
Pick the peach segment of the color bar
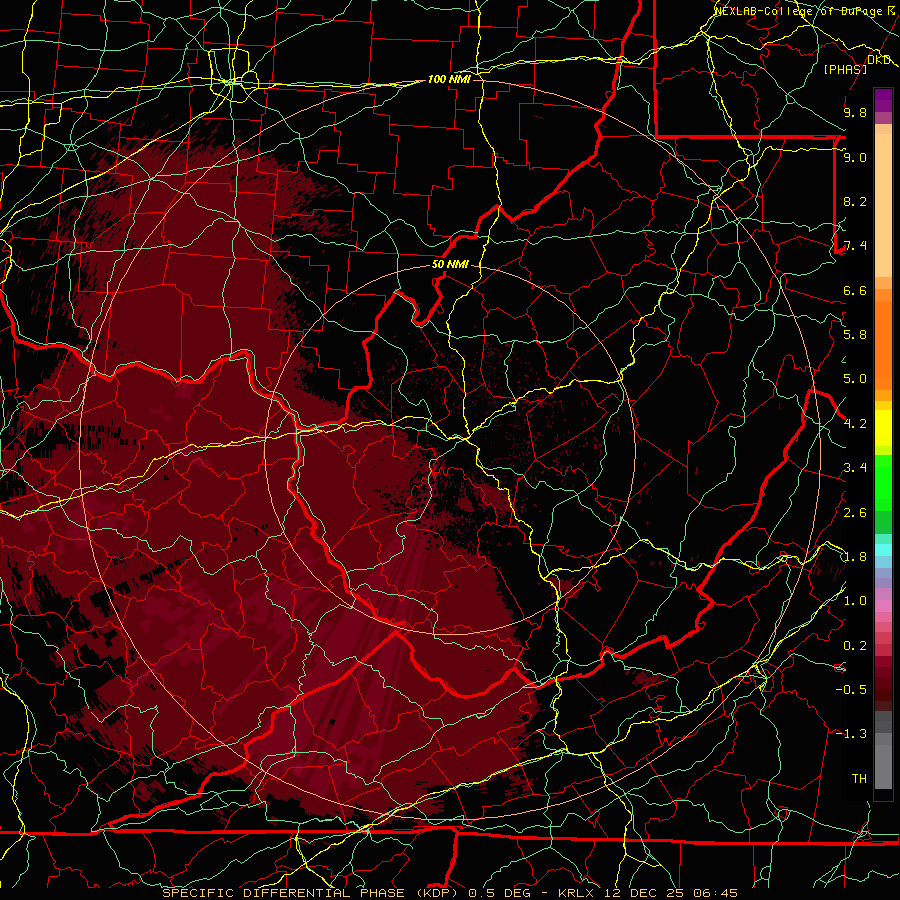click(x=883, y=205)
